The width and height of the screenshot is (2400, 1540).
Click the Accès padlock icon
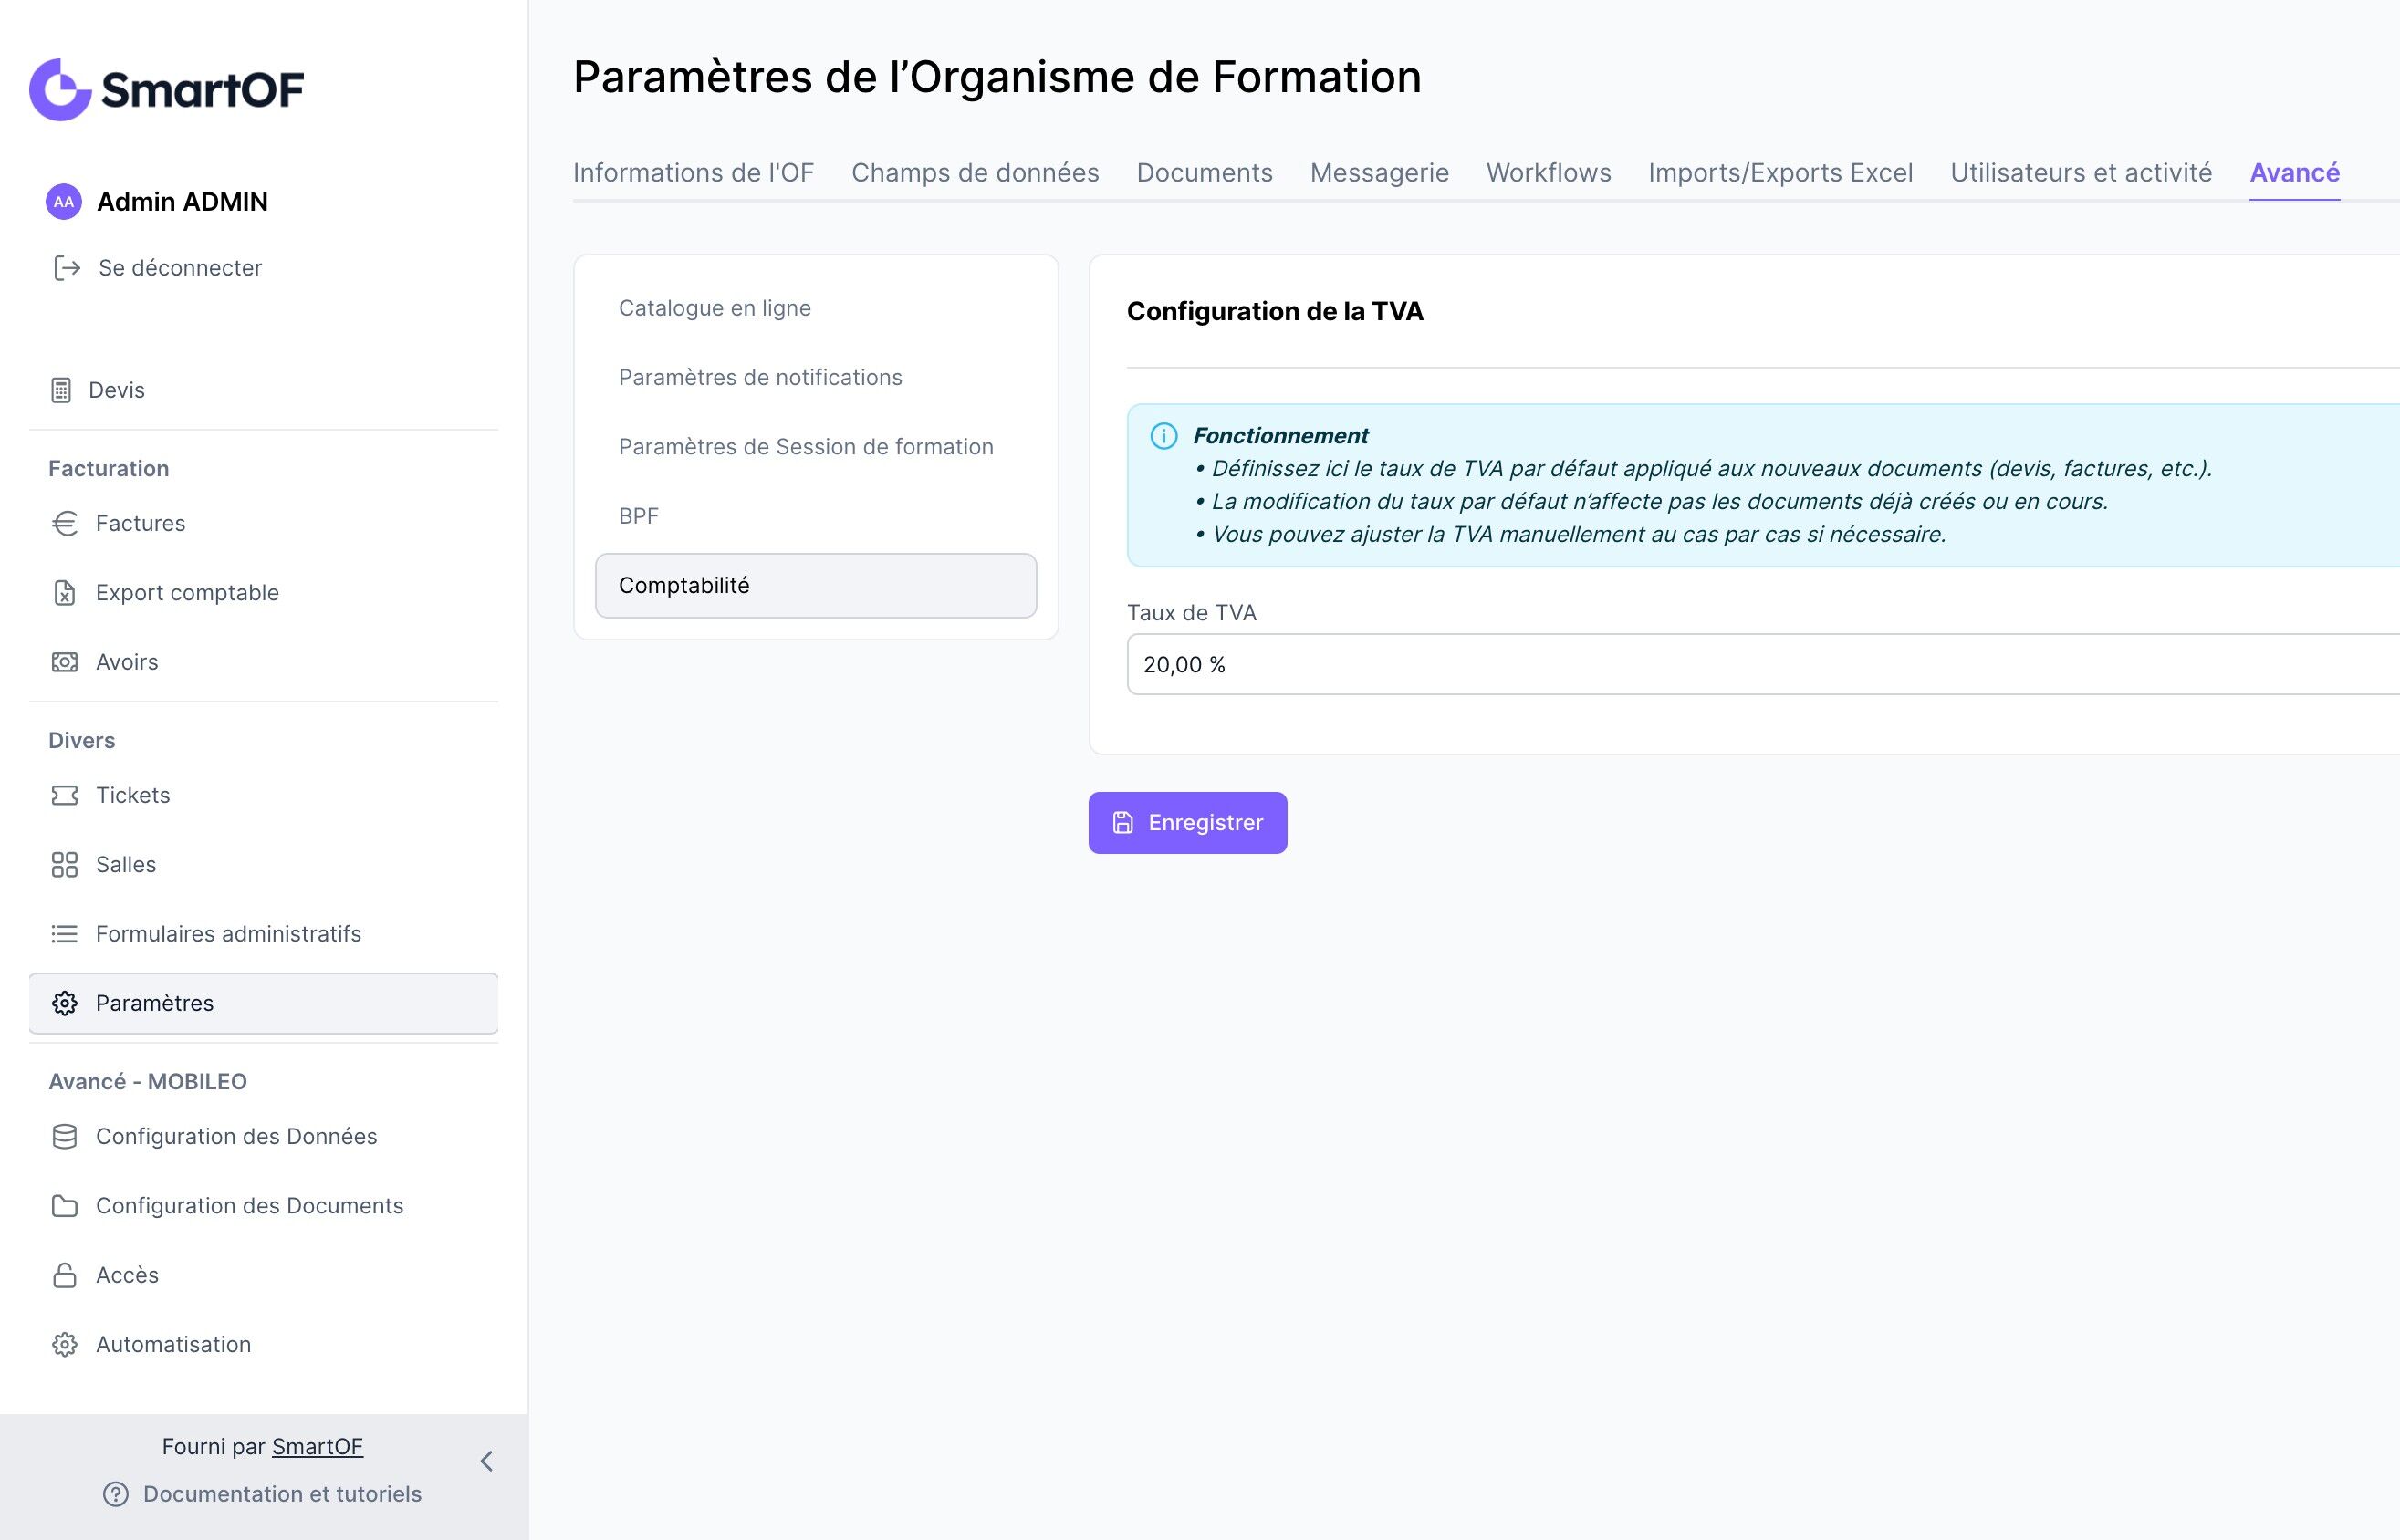click(x=65, y=1275)
